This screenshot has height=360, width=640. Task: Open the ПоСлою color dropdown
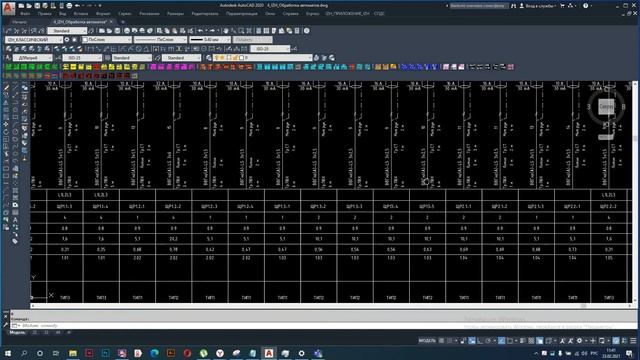pyautogui.click(x=107, y=40)
